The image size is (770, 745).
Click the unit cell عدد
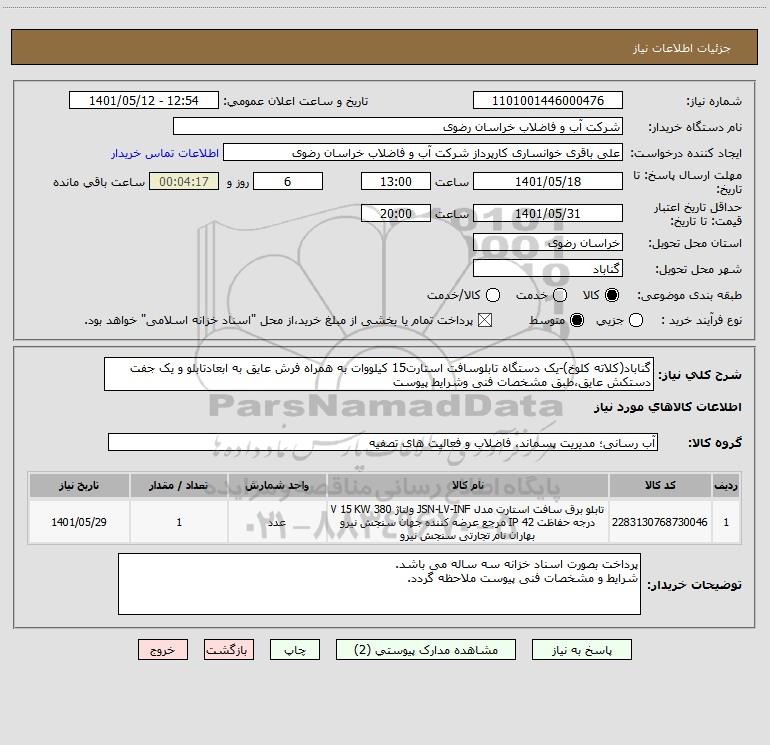pyautogui.click(x=277, y=522)
